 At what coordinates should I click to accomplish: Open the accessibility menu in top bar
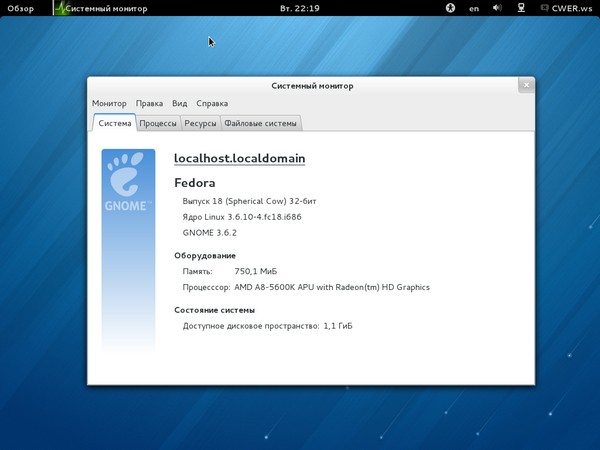[x=450, y=8]
